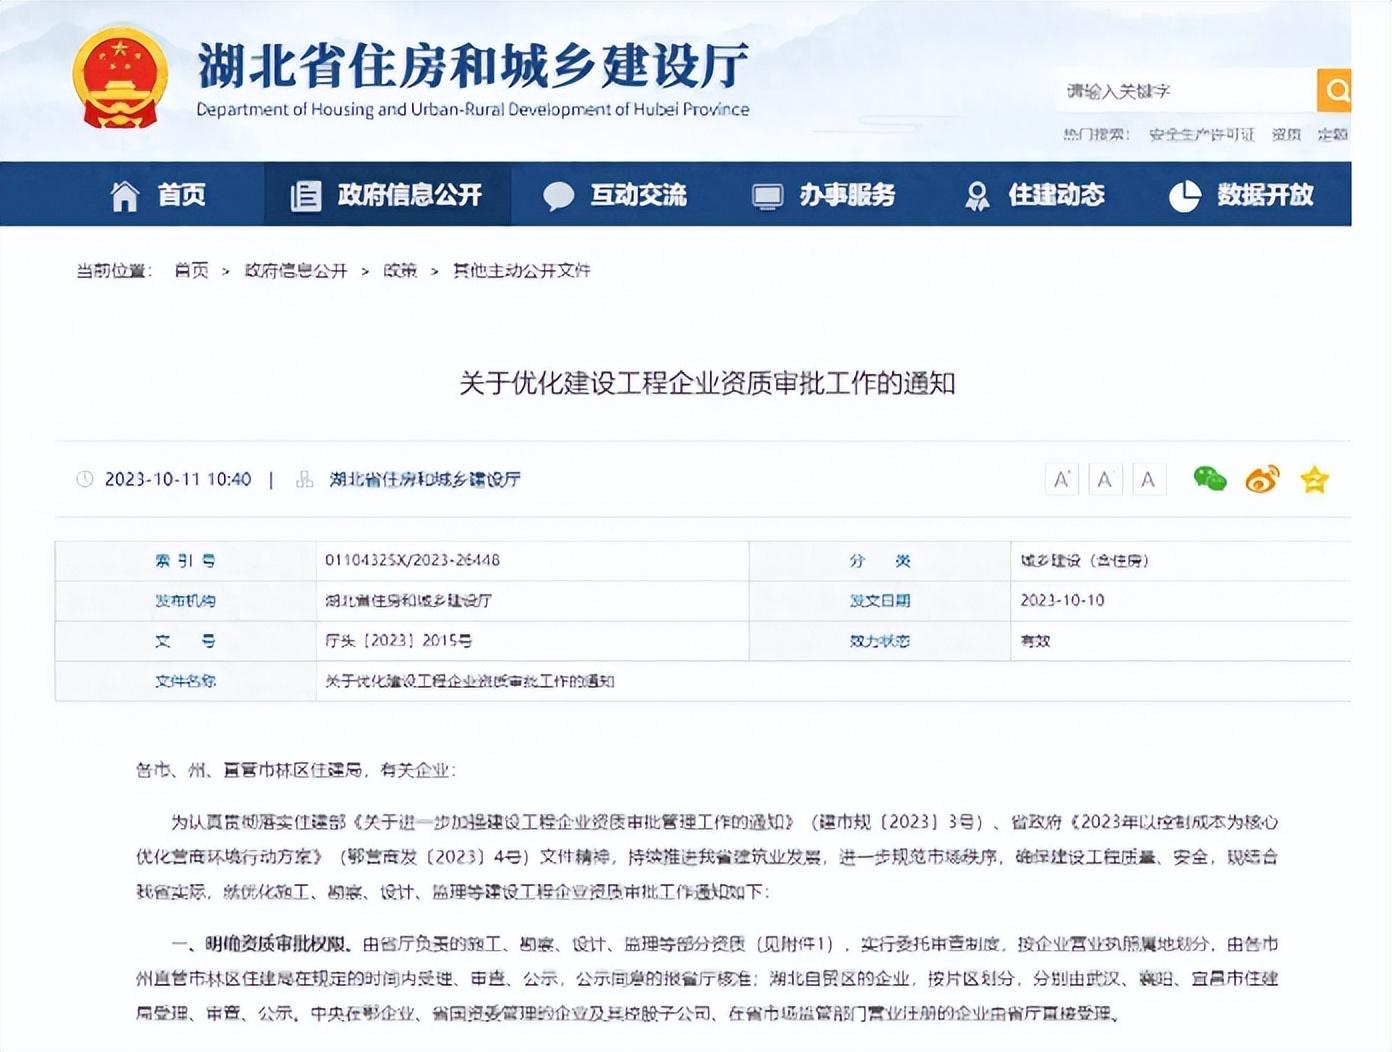Click 首页 in the breadcrumb path

191,270
